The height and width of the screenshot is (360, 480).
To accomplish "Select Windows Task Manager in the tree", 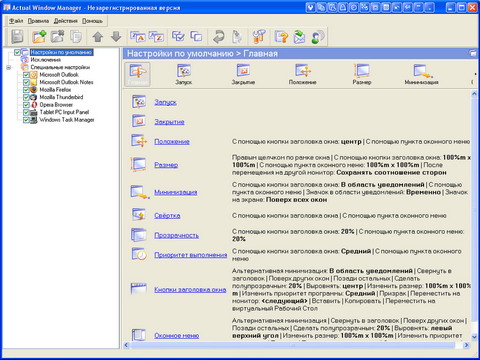I will (67, 120).
